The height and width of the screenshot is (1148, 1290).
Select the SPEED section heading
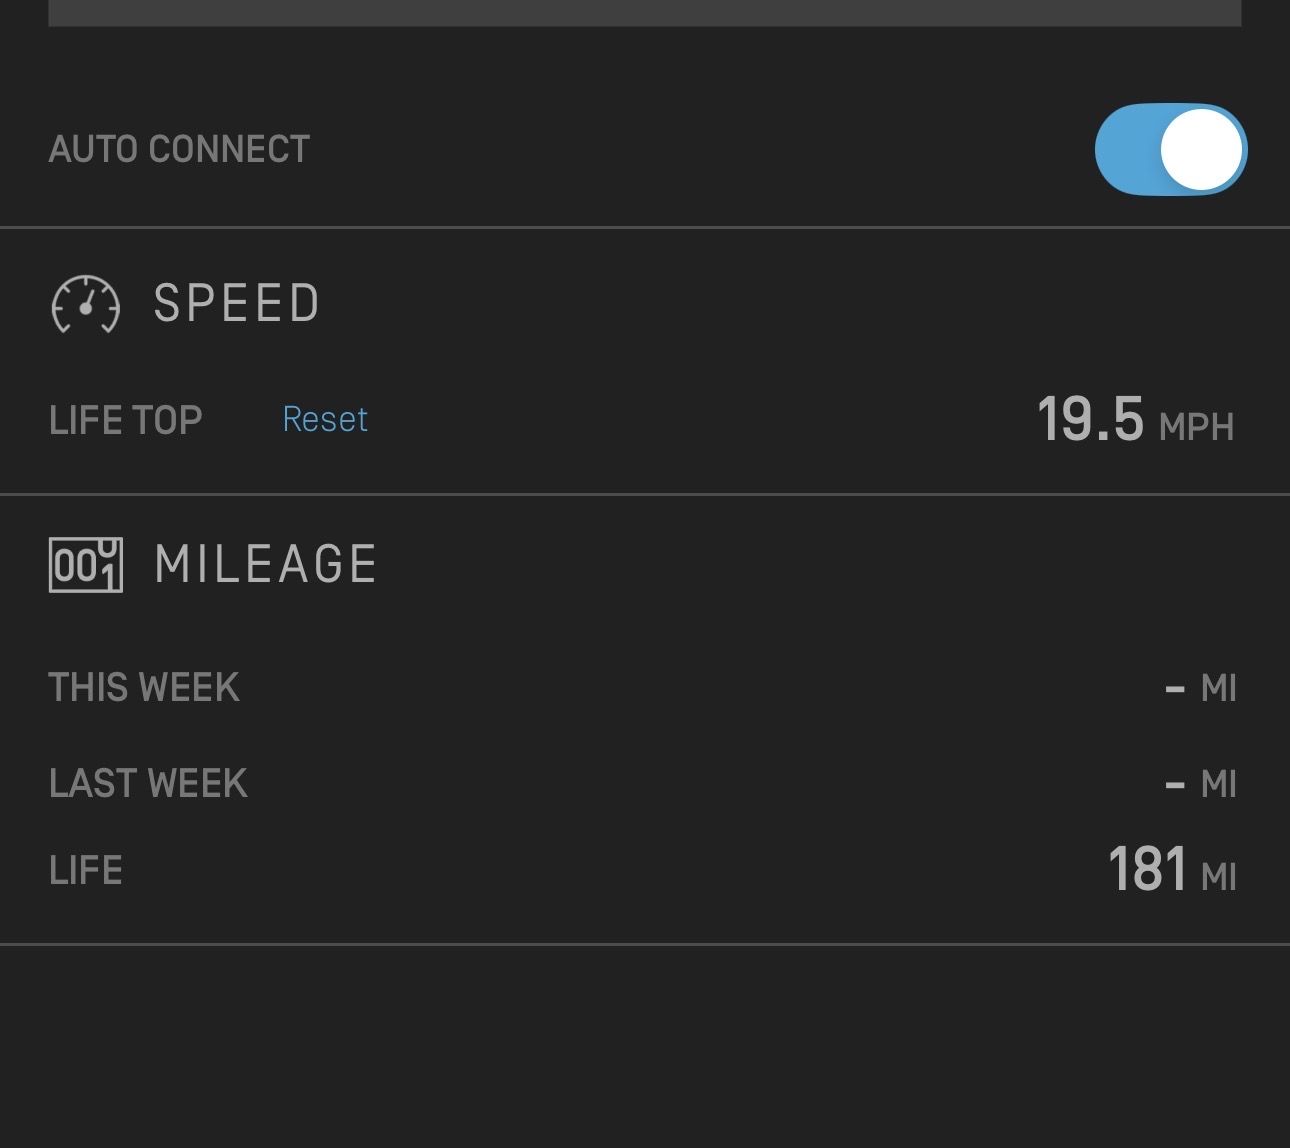coord(237,304)
